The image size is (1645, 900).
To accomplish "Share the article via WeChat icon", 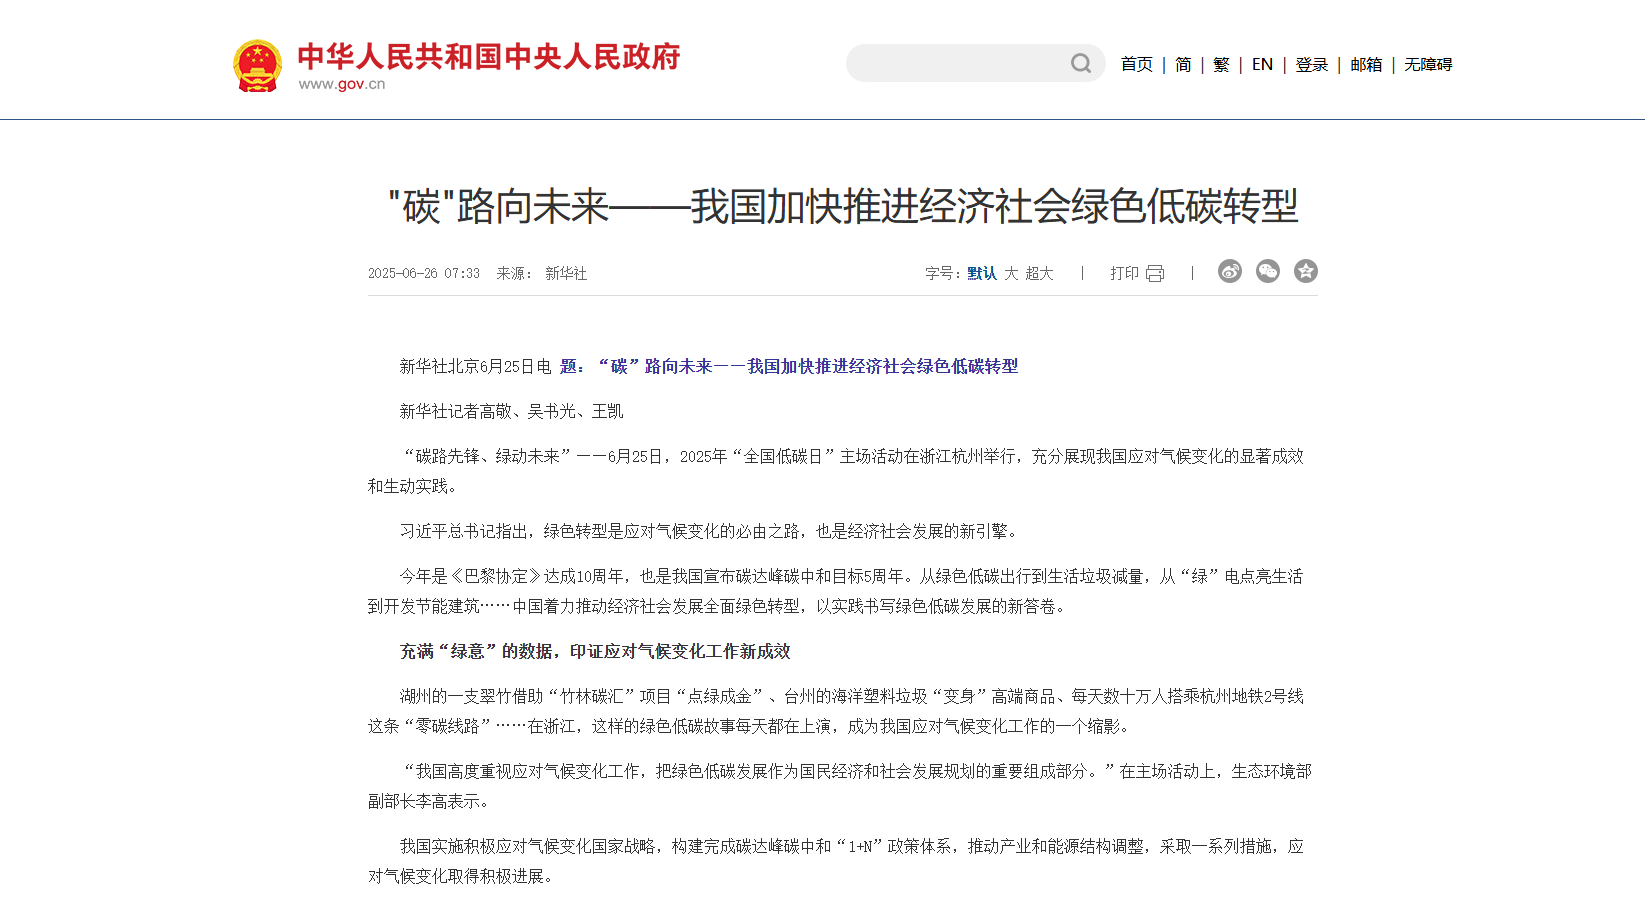I will (x=1267, y=271).
